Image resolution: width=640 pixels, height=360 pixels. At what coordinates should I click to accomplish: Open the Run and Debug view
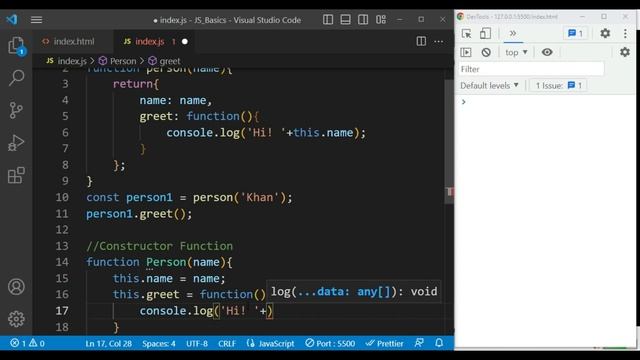click(16, 143)
